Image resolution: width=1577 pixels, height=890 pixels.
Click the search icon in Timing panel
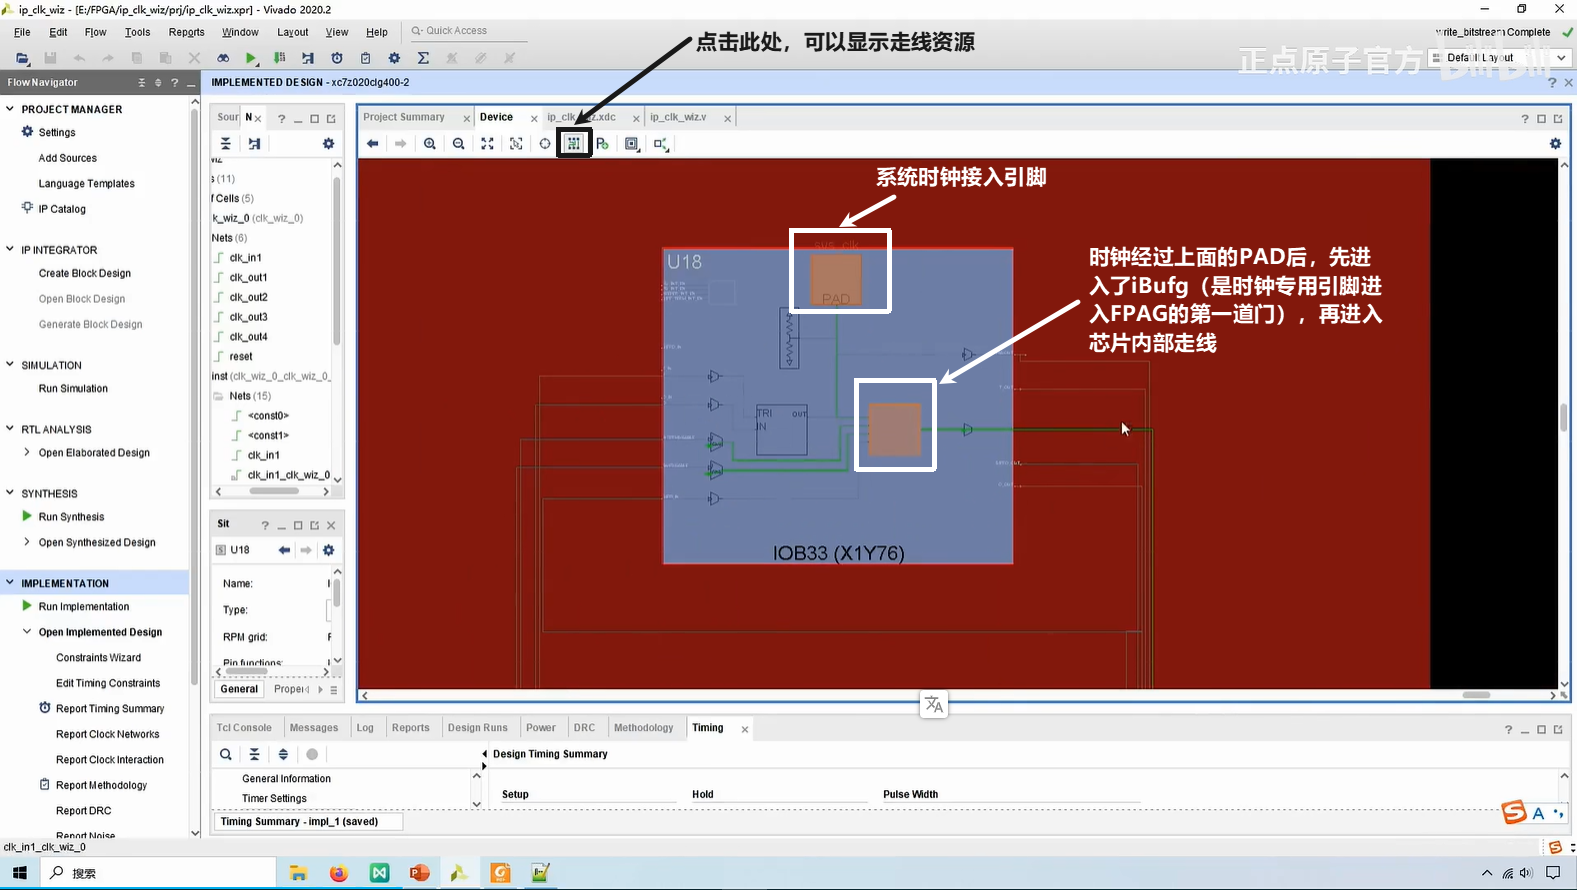226,755
